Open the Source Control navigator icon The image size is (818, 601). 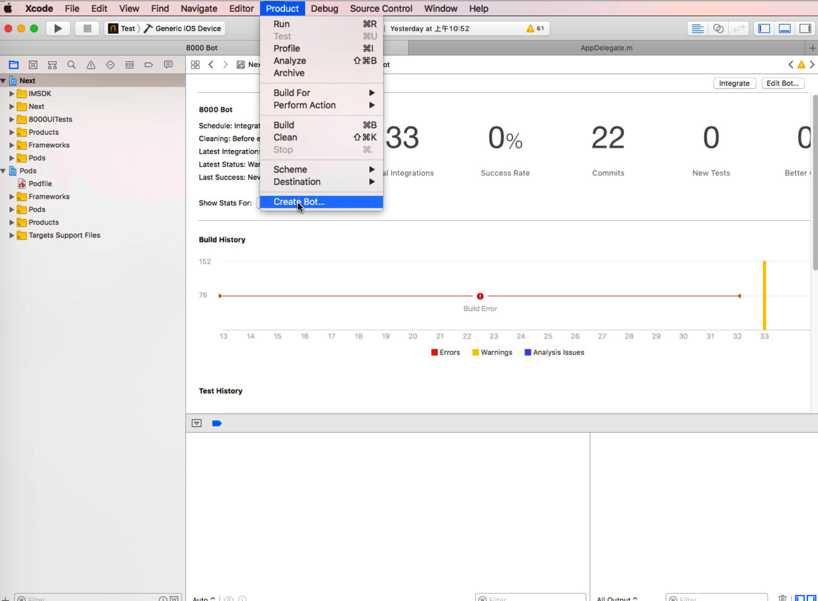[33, 65]
